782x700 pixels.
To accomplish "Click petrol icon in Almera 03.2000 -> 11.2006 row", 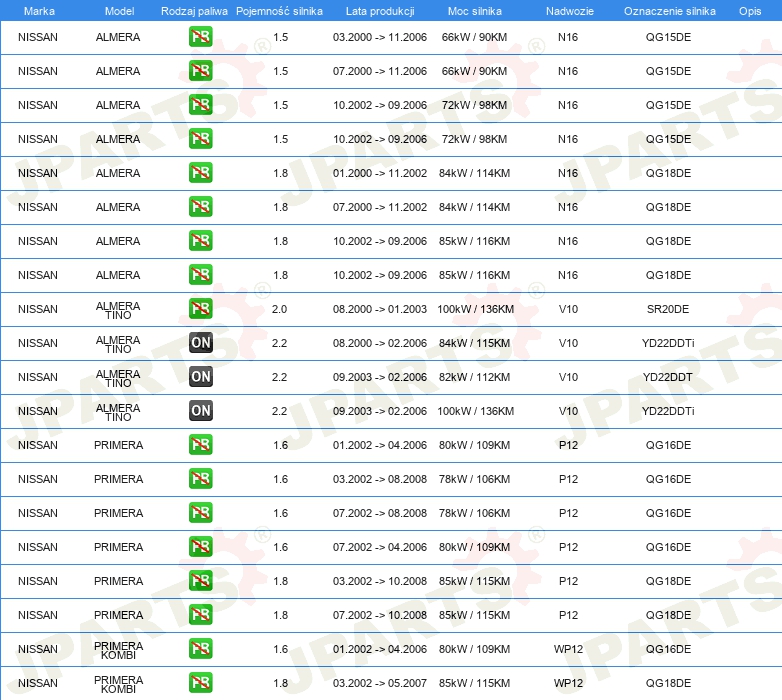I will 200,37.
